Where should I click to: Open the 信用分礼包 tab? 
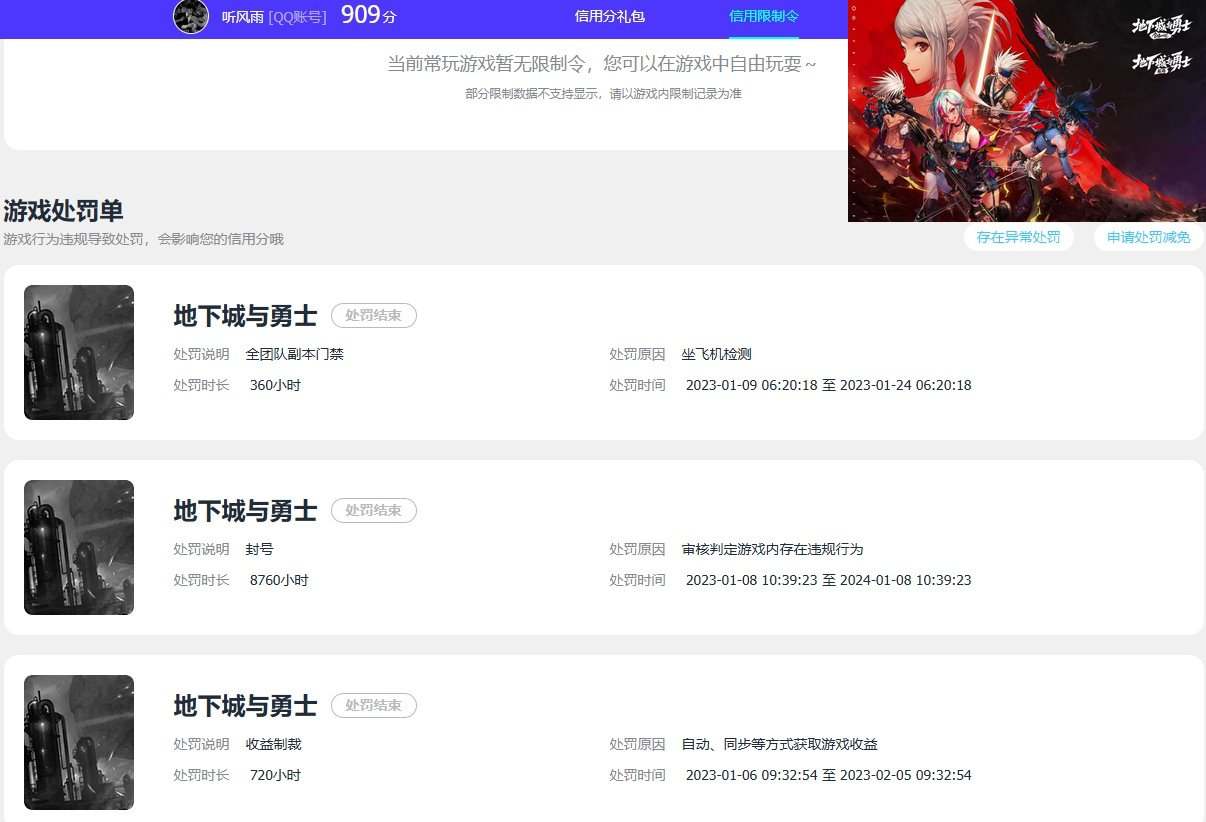(610, 16)
